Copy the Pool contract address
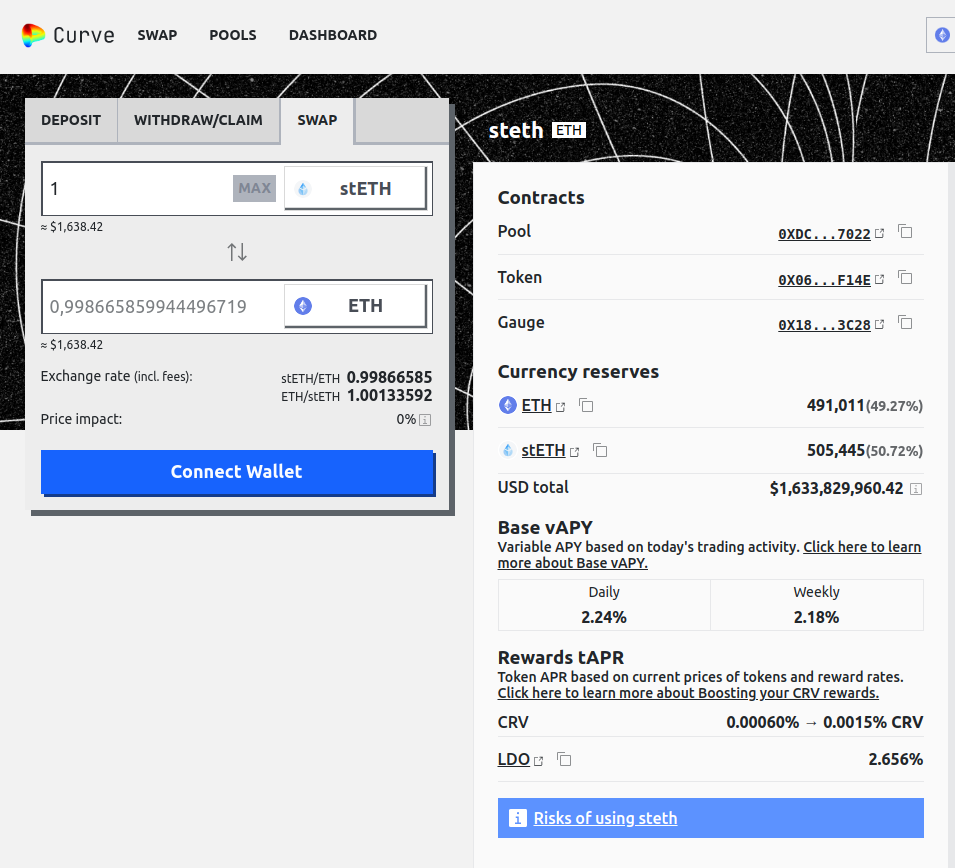Viewport: 955px width, 868px height. 905,232
